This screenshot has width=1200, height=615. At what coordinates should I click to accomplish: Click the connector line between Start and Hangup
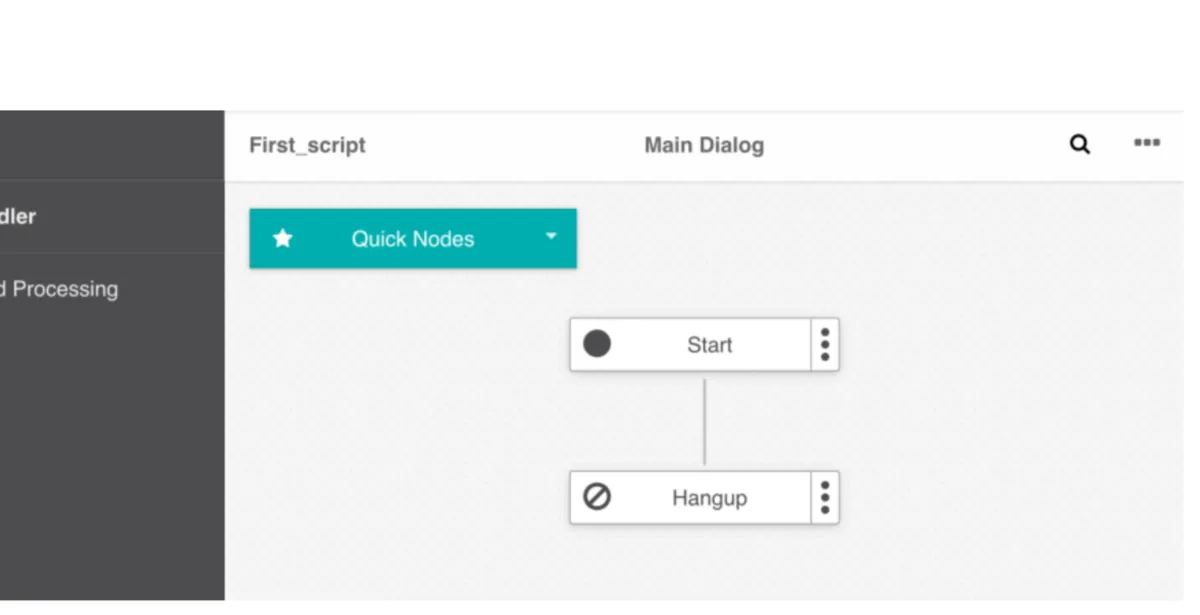click(704, 421)
